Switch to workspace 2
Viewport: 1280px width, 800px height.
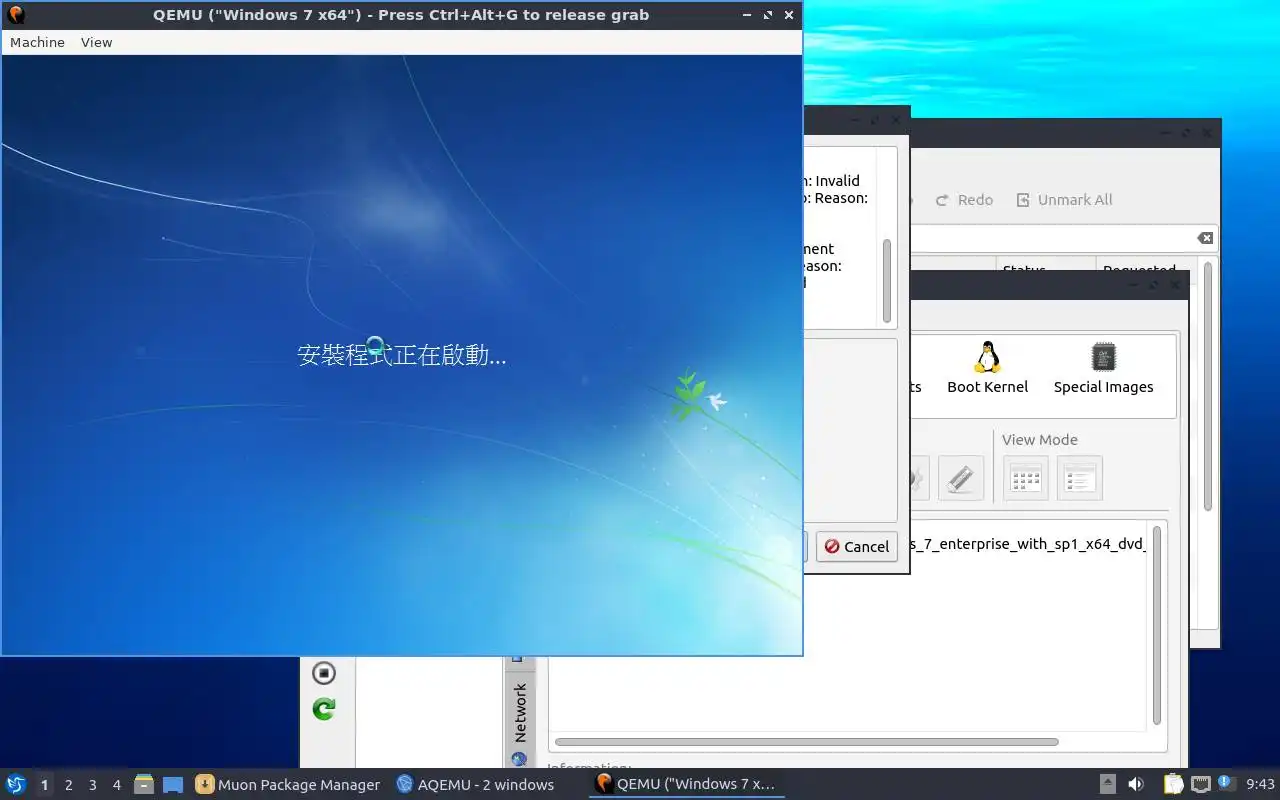click(x=68, y=785)
